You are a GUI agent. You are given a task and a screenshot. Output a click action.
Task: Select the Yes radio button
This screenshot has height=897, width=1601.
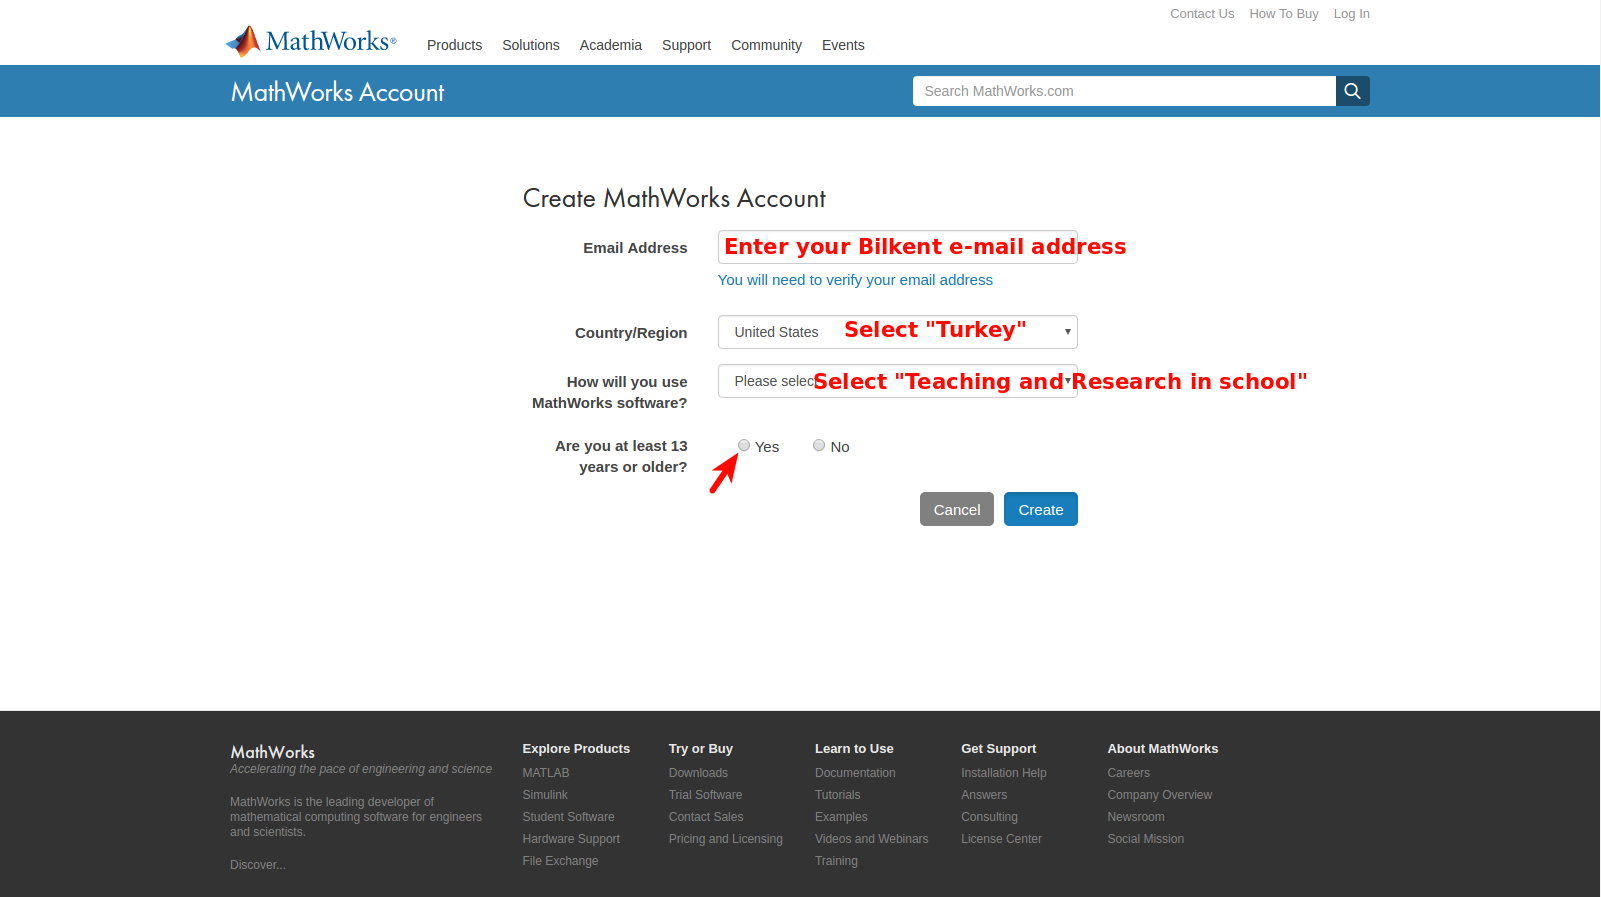click(744, 446)
